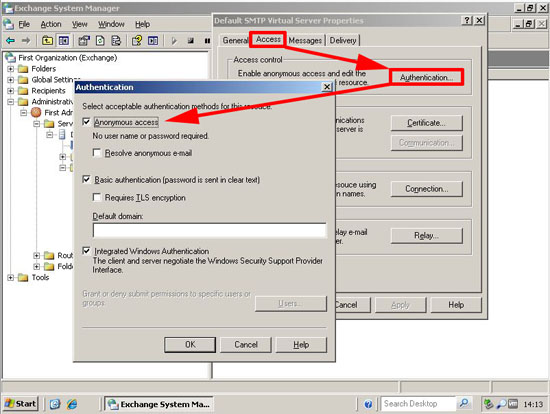Switch to the General tab
550x414 pixels.
235,40
